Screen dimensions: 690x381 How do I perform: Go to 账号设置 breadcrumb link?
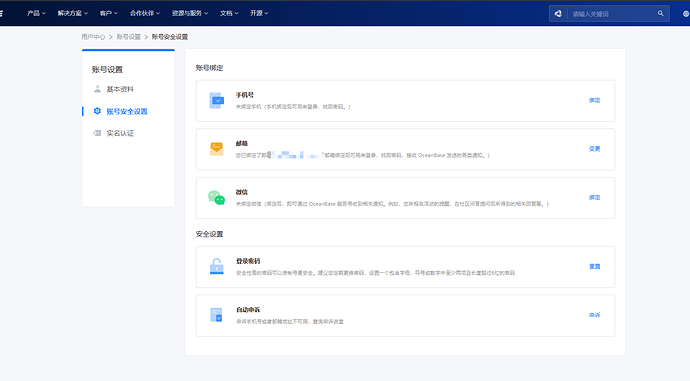tap(128, 37)
